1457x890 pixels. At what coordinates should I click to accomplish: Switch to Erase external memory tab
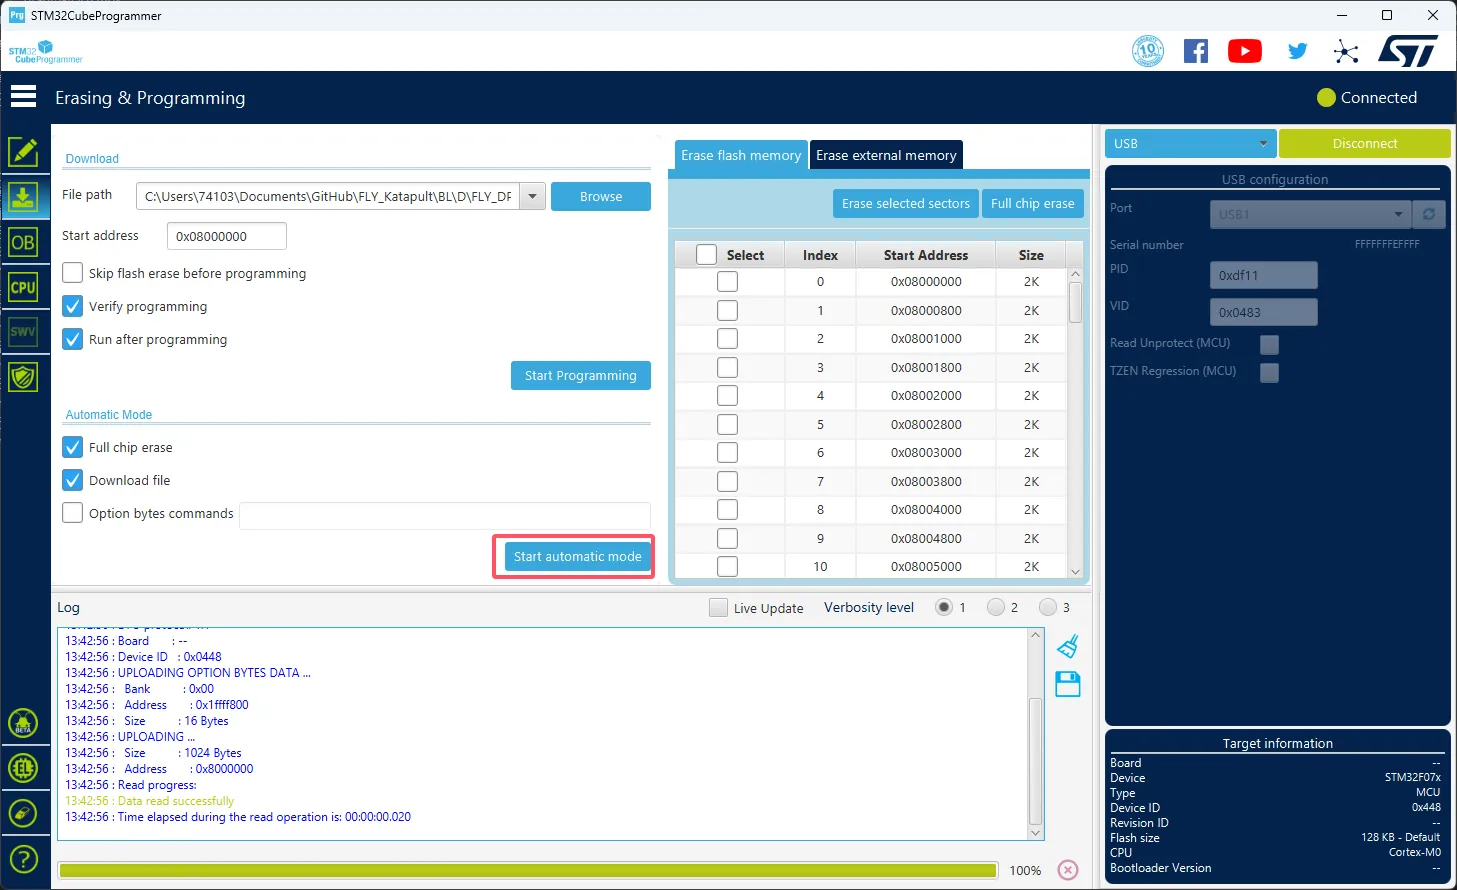click(886, 155)
